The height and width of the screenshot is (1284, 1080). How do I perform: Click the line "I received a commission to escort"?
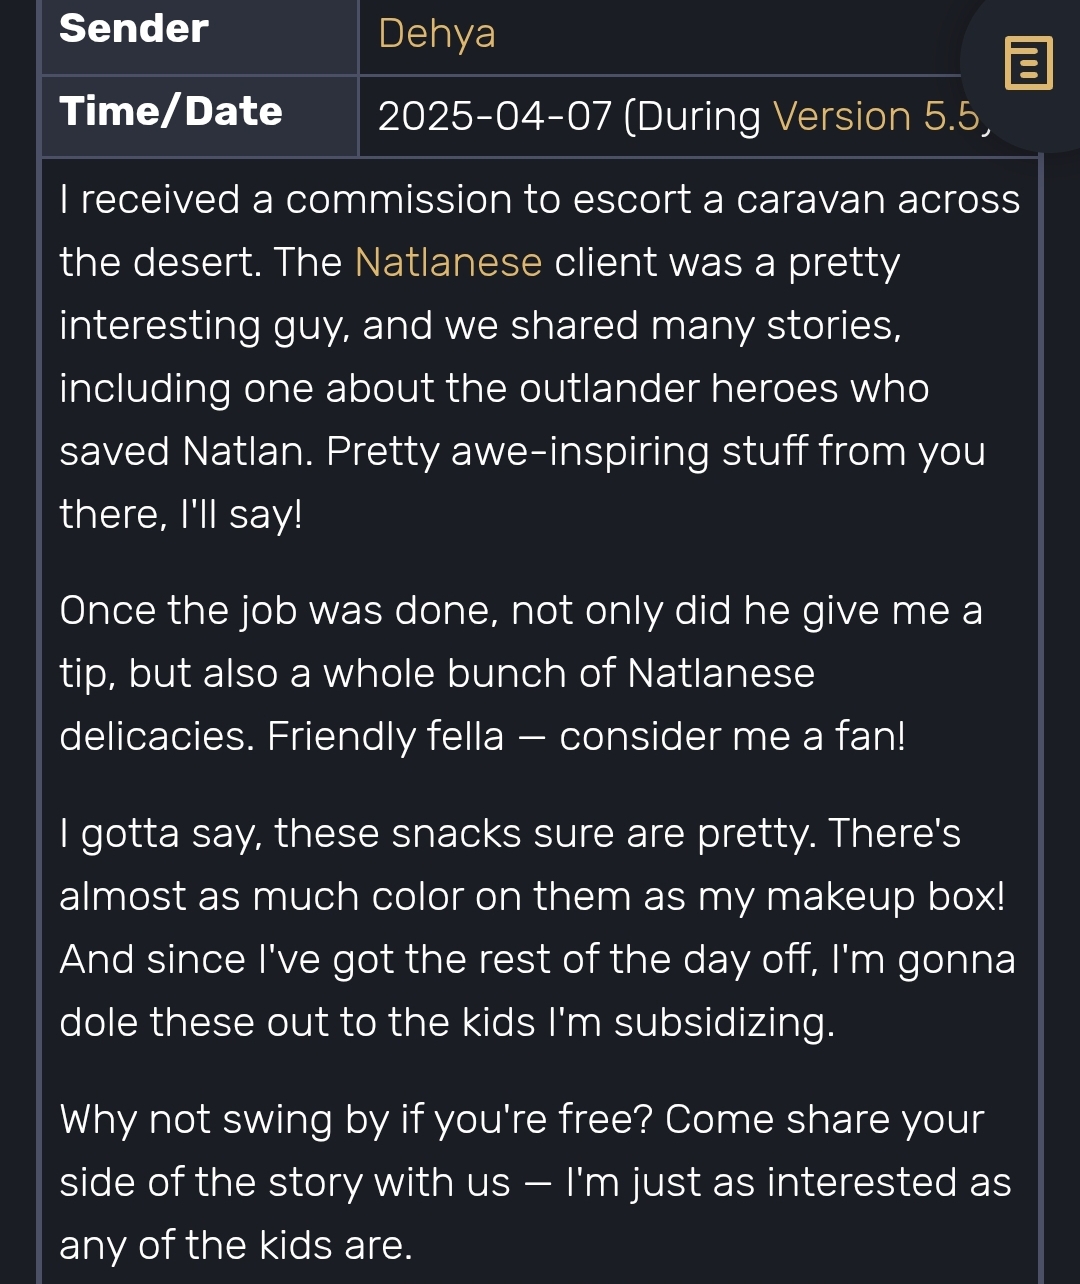(x=540, y=199)
